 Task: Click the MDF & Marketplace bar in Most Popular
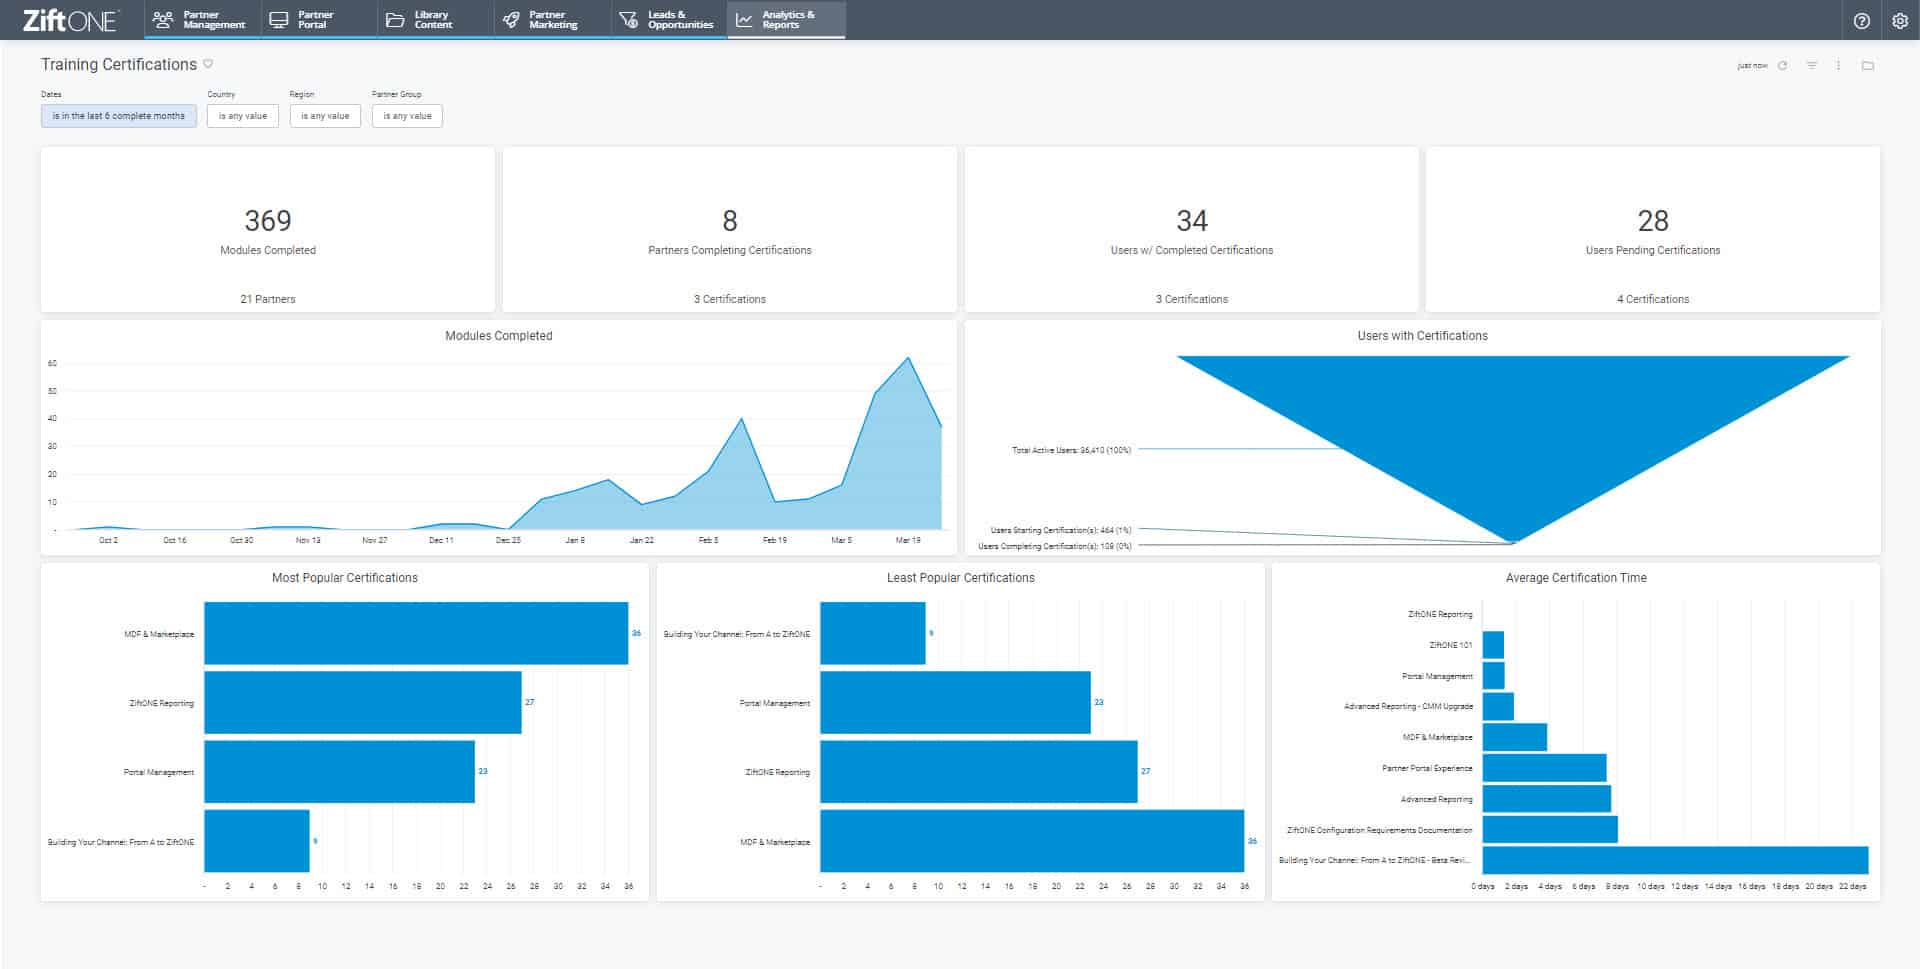tap(415, 633)
